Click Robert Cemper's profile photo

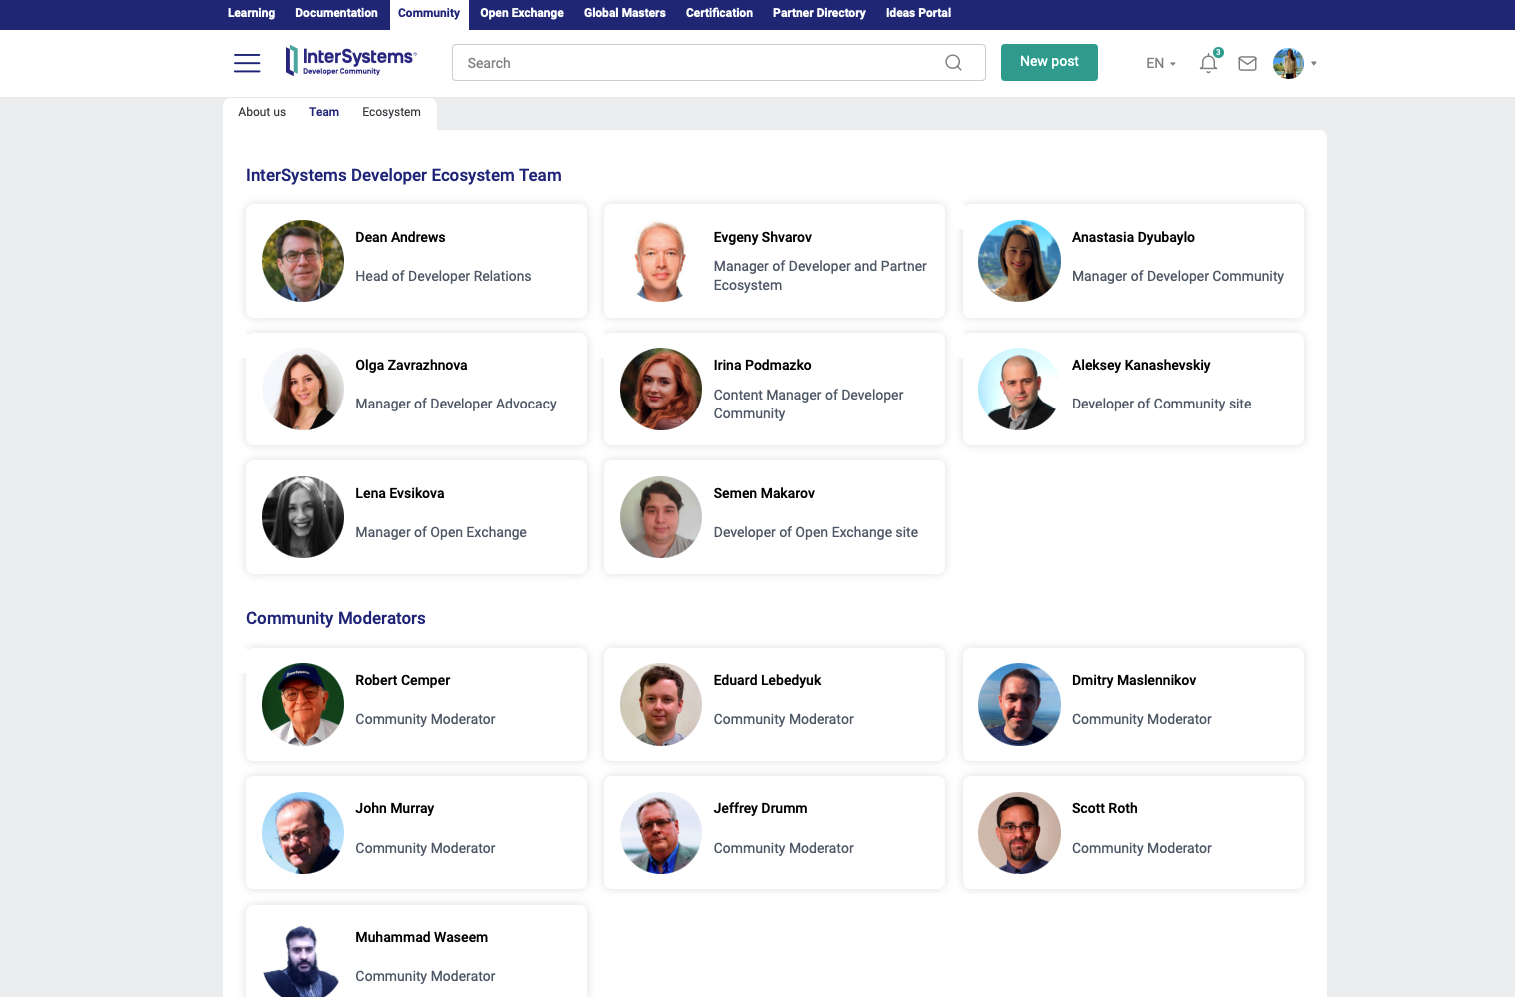pyautogui.click(x=303, y=704)
